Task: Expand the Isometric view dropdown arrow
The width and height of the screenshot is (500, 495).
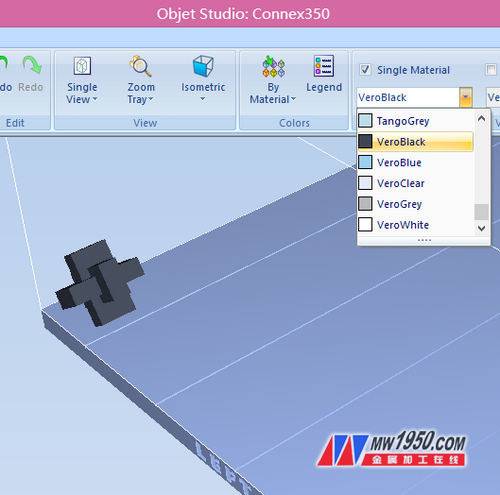Action: pos(203,99)
